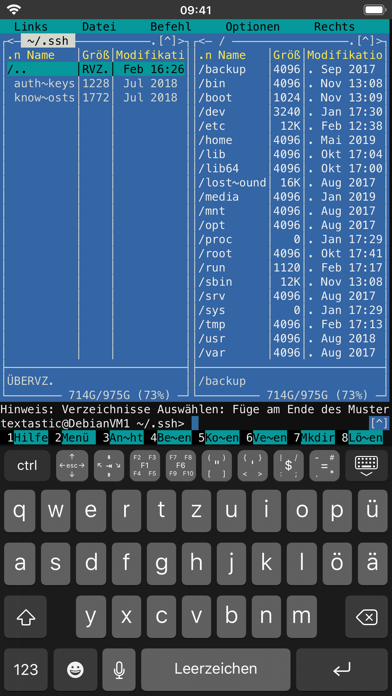Sort left panel by Name column header
The image size is (392, 696).
coord(40,55)
